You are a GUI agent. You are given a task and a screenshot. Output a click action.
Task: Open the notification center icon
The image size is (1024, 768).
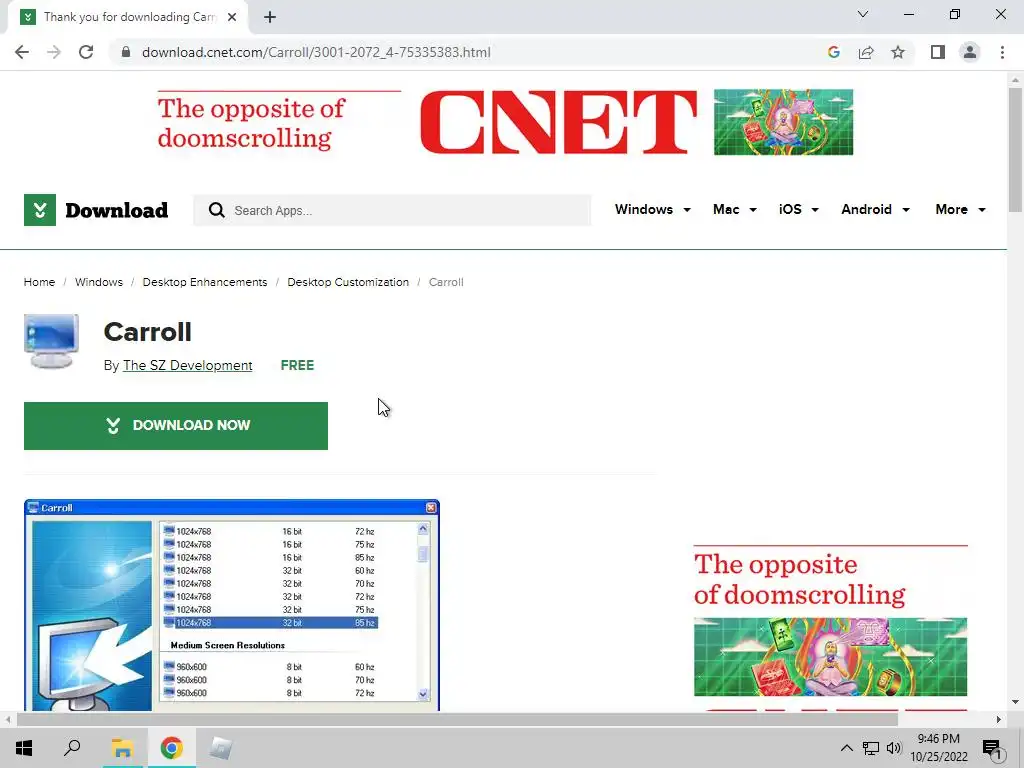pyautogui.click(x=992, y=748)
